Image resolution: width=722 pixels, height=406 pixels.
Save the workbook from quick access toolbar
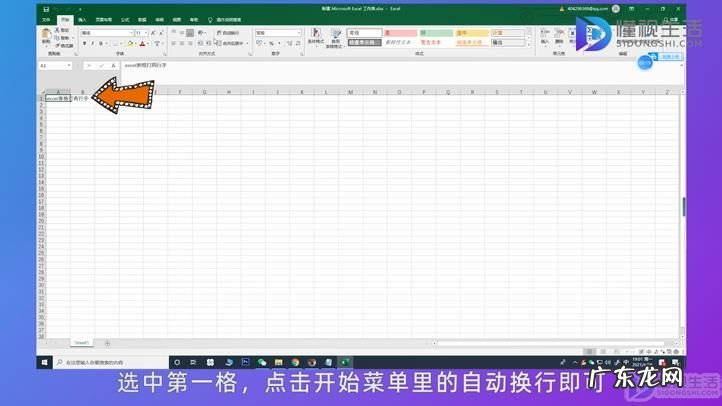[x=46, y=9]
